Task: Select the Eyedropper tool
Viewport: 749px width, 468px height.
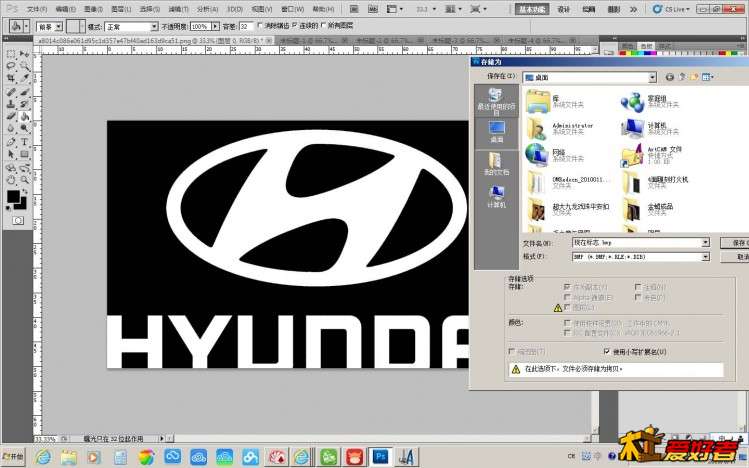Action: tap(24, 78)
